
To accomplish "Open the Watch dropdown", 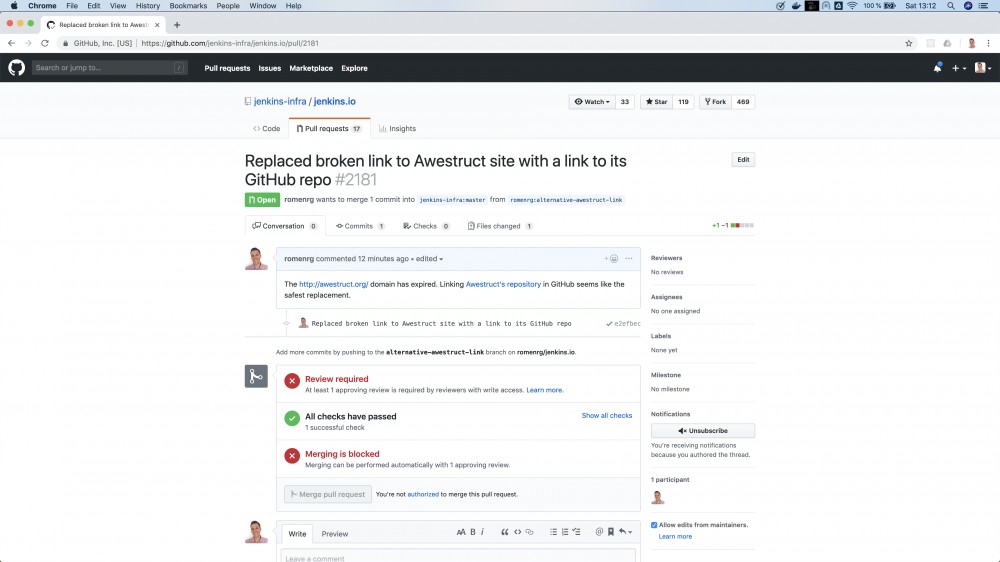I will coord(592,102).
